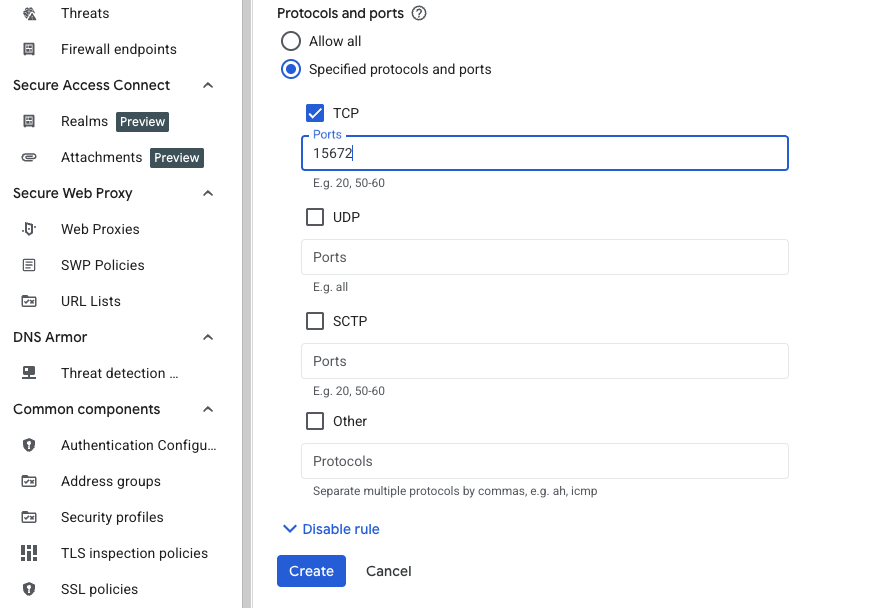Viewport: 872px width, 608px height.
Task: Enable the UDP checkbox
Action: (315, 217)
